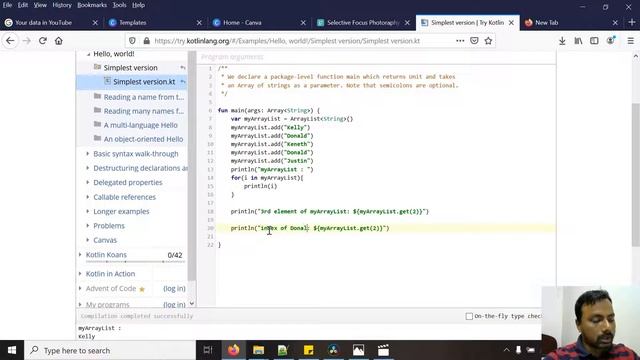The height and width of the screenshot is (360, 640).
Task: Click Kotlin Koans progress bar
Action: [135, 261]
